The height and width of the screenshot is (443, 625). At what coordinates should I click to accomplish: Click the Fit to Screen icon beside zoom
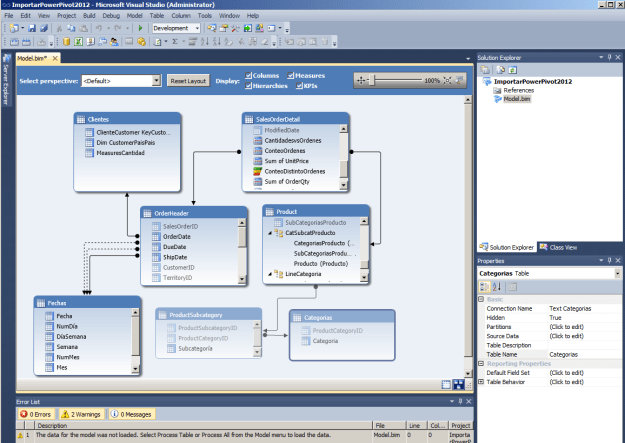pos(449,79)
